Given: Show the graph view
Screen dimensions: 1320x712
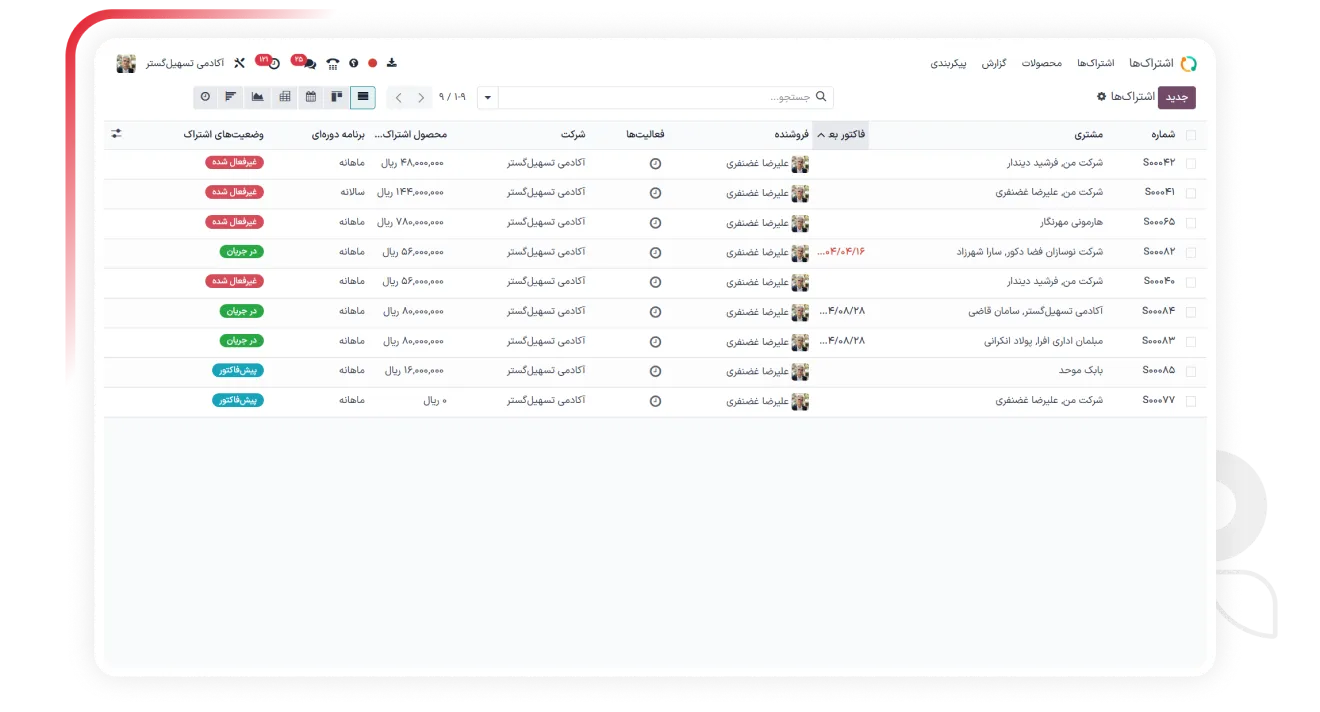Looking at the screenshot, I should [x=258, y=97].
